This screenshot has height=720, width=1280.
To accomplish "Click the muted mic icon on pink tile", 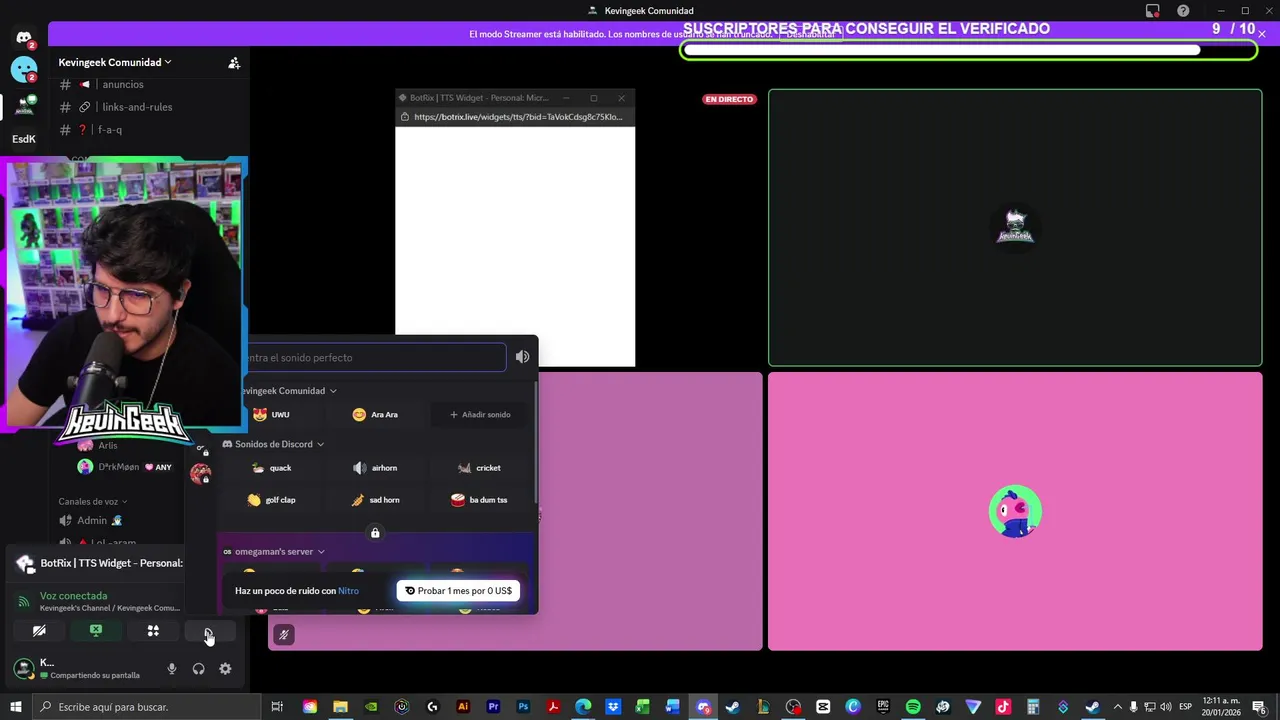I will pos(284,634).
